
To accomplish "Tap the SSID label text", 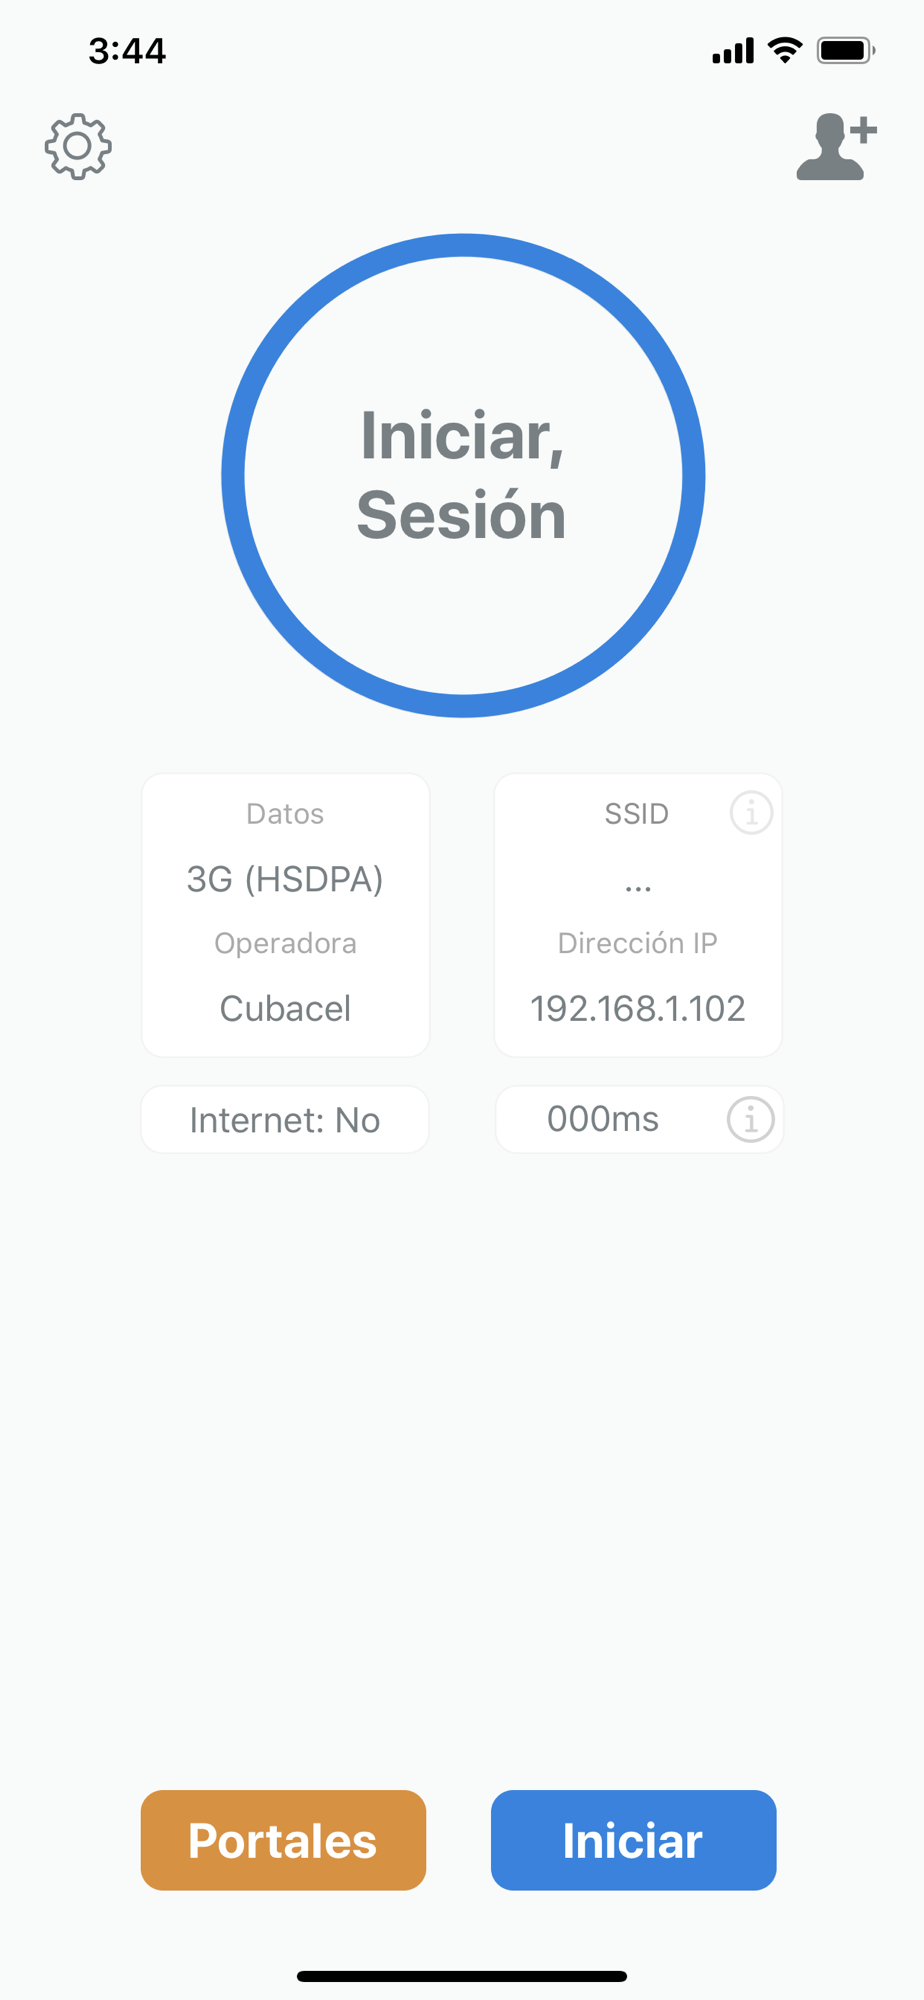I will 636,814.
